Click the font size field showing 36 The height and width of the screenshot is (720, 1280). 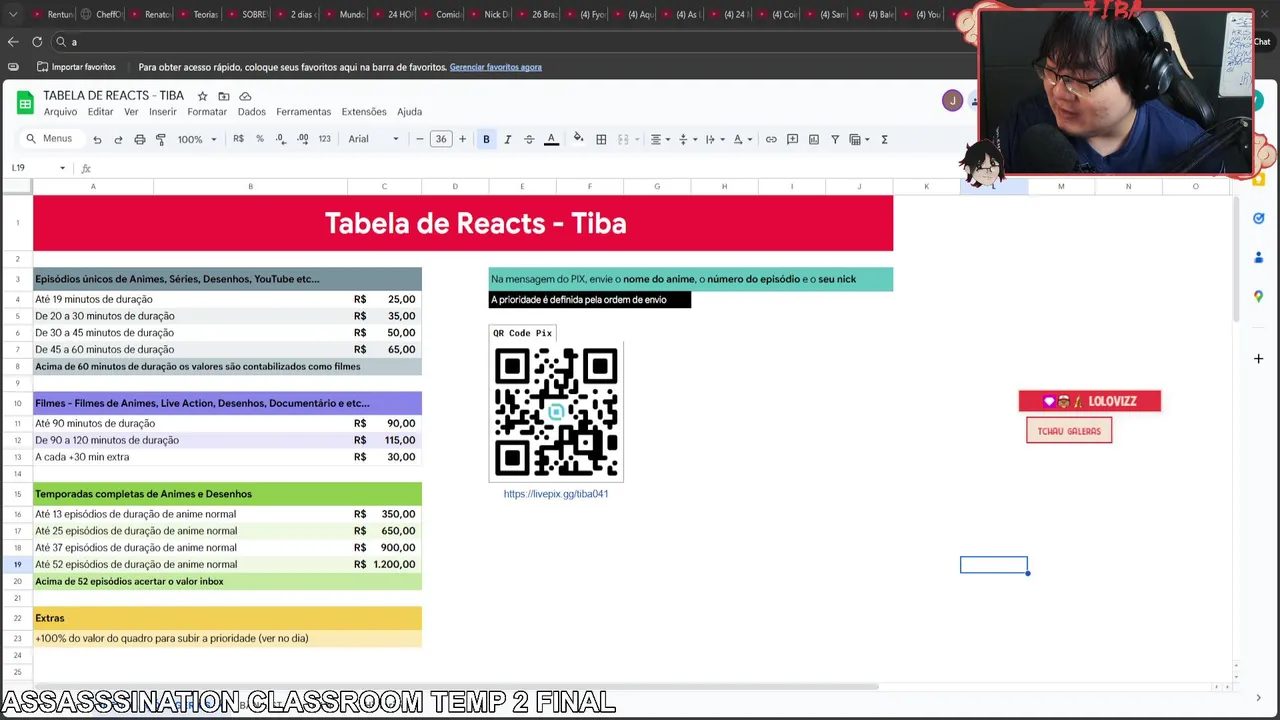441,139
